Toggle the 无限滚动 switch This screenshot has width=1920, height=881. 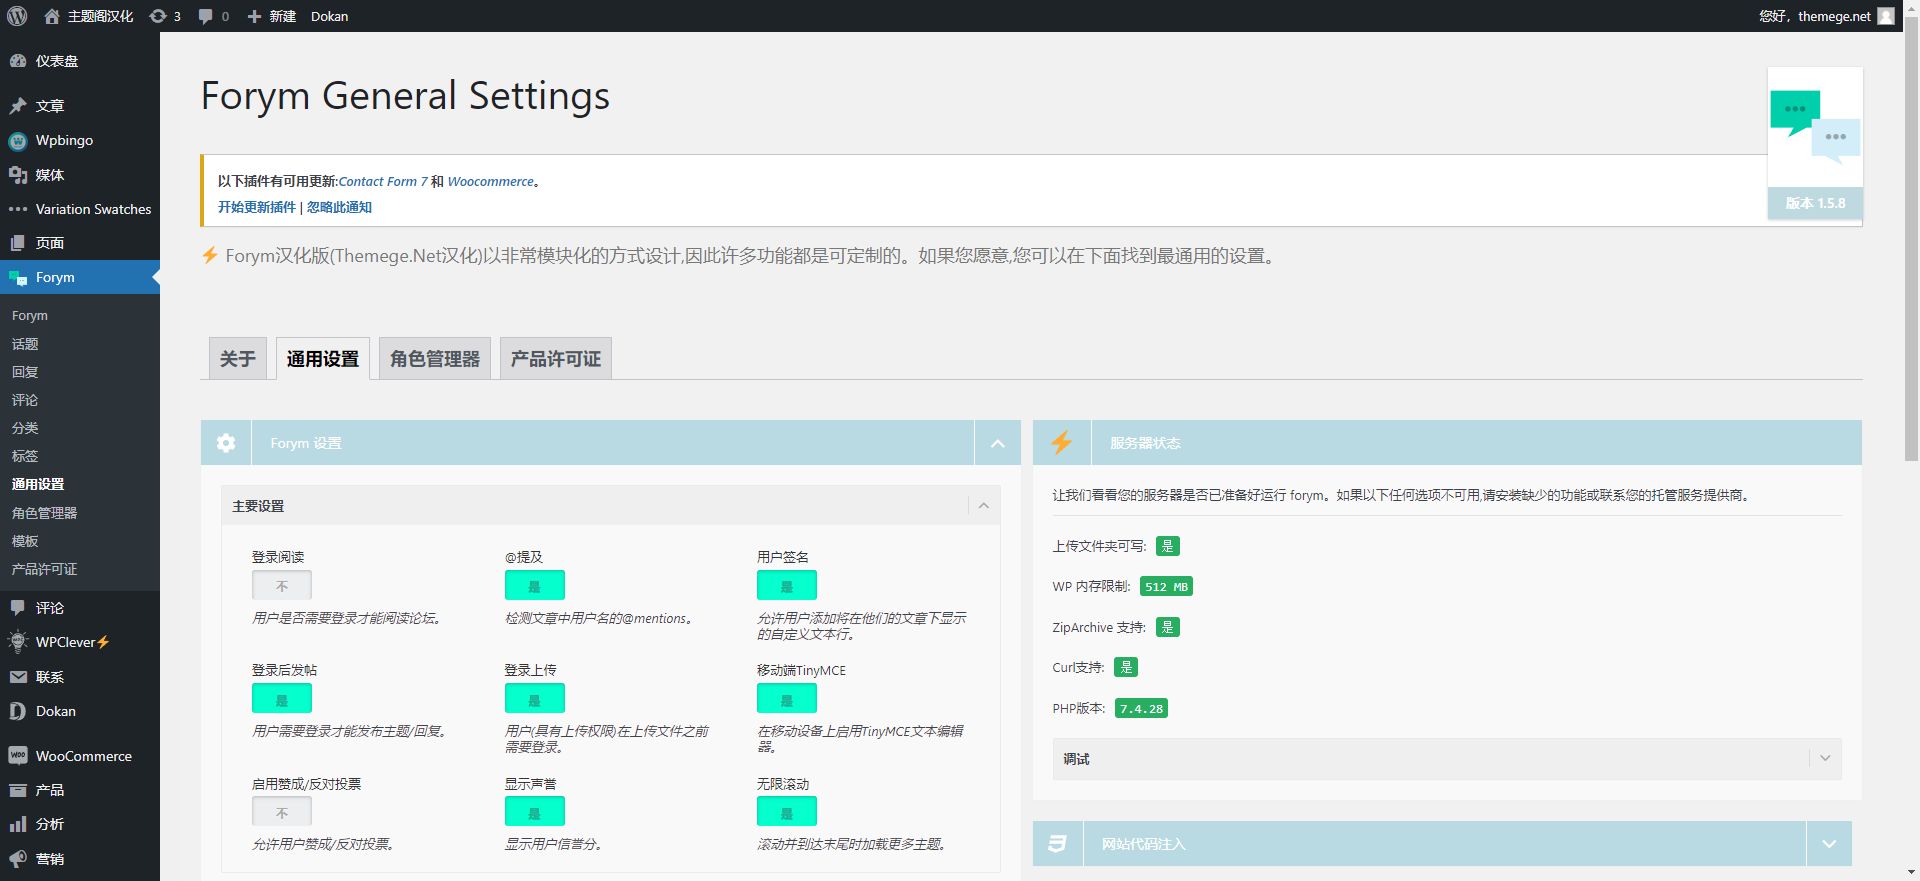point(787,812)
